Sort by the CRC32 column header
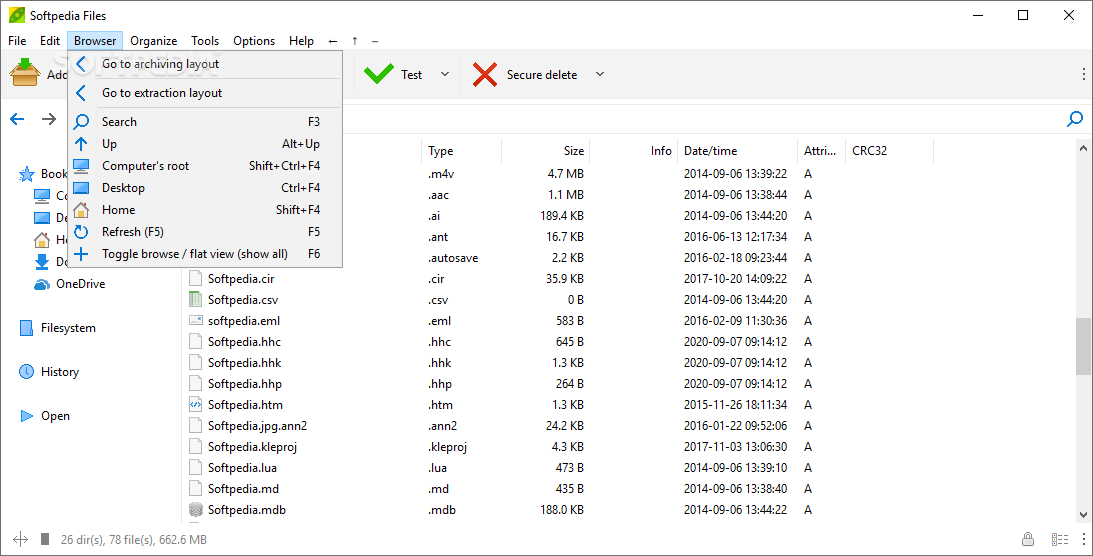Screen dimensions: 1093x556 point(889,150)
